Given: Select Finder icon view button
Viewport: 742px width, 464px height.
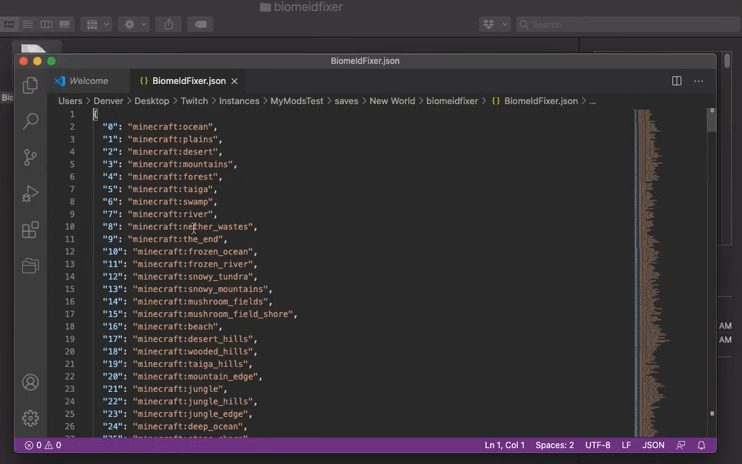Looking at the screenshot, I should point(9,24).
